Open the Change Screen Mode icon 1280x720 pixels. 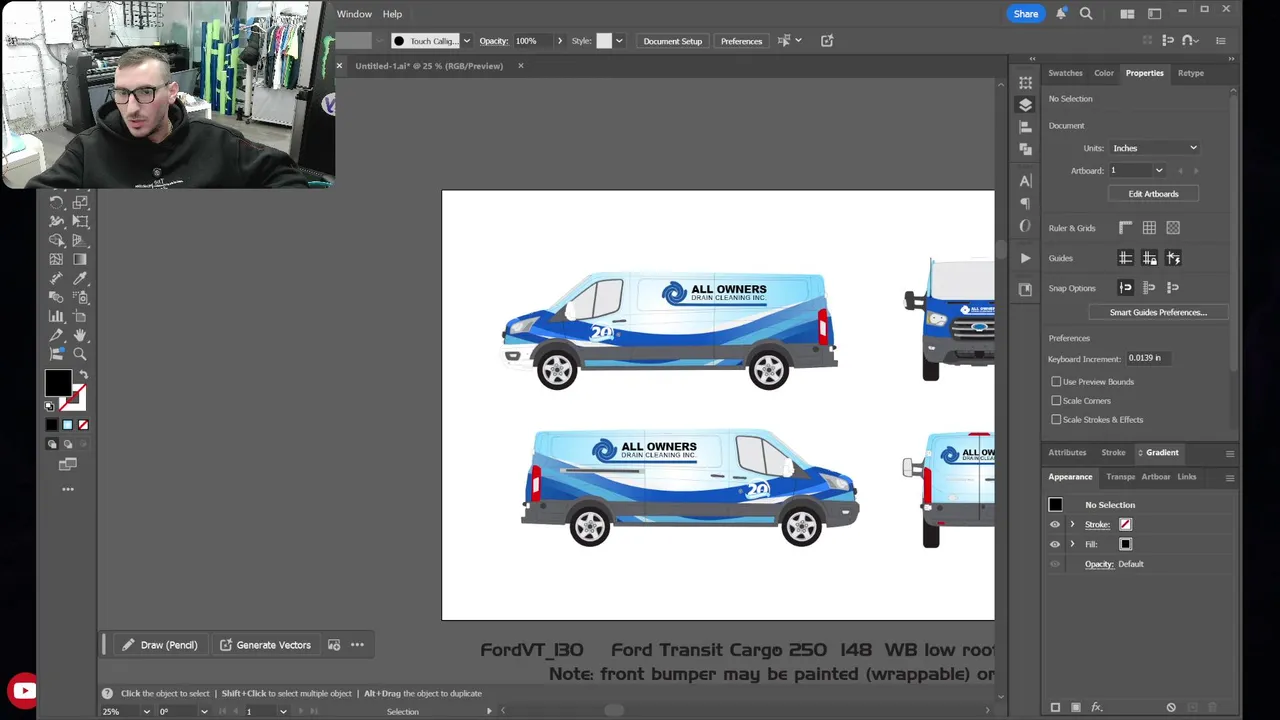click(x=68, y=464)
